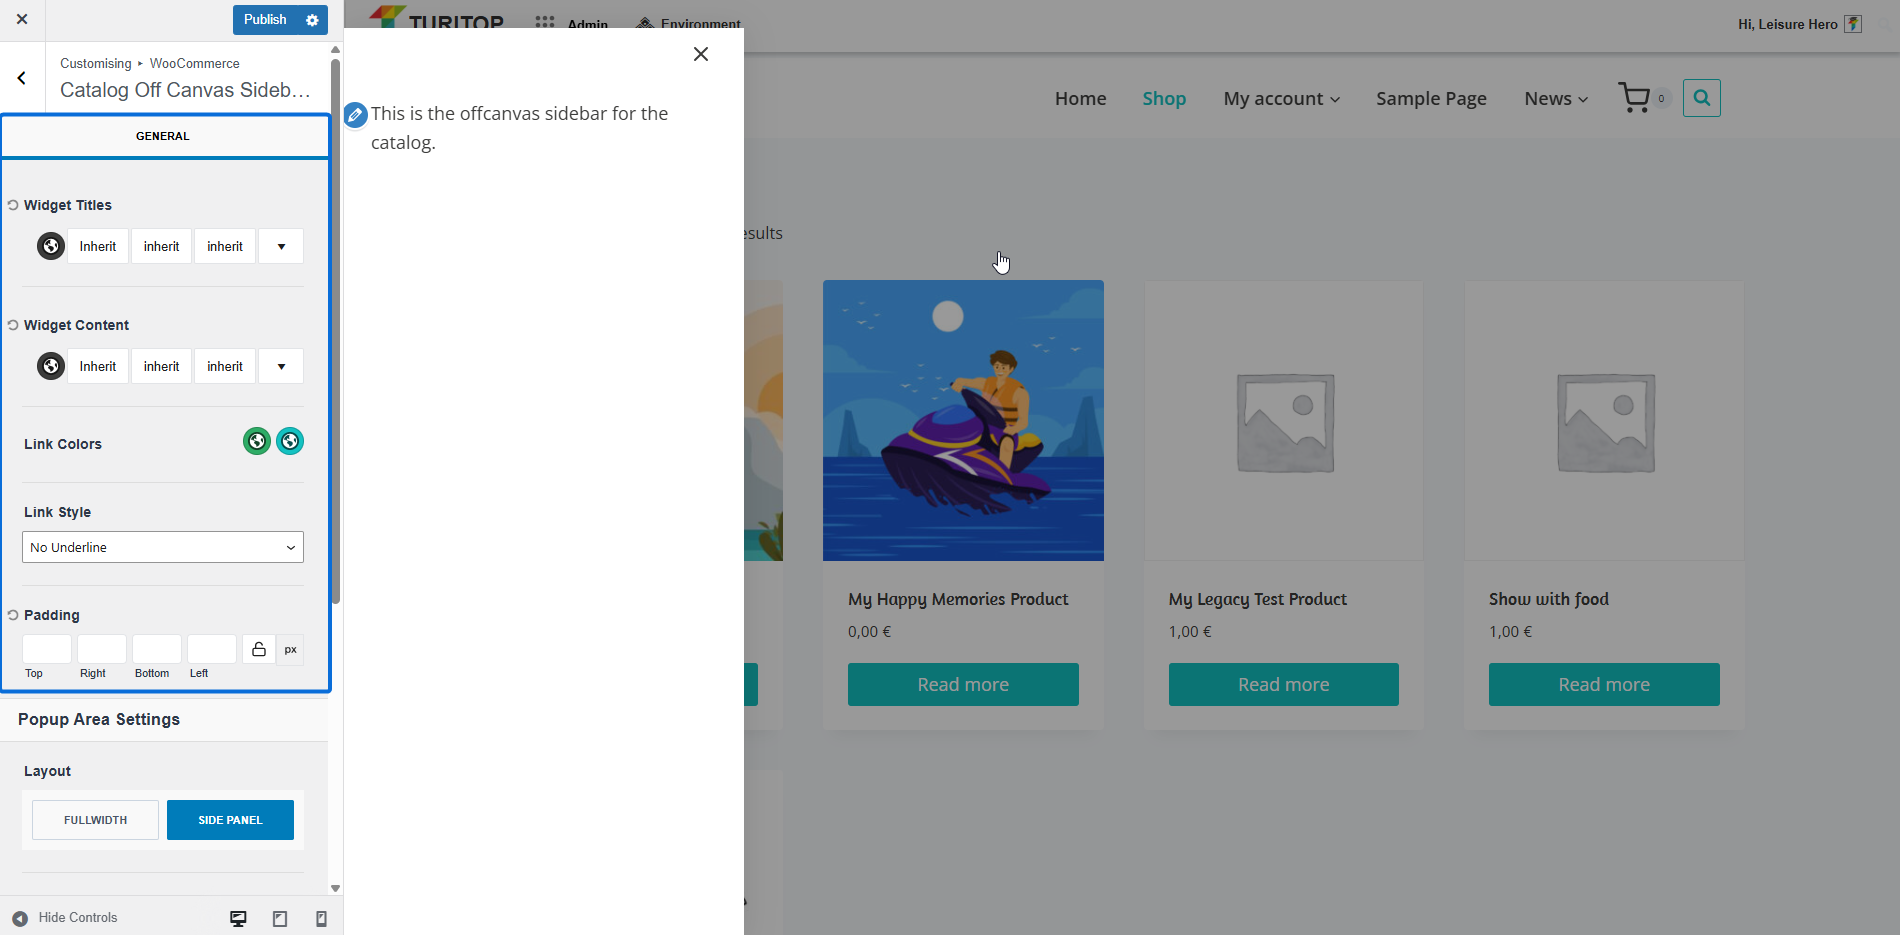Click the Publish button
1900x935 pixels.
pyautogui.click(x=265, y=20)
